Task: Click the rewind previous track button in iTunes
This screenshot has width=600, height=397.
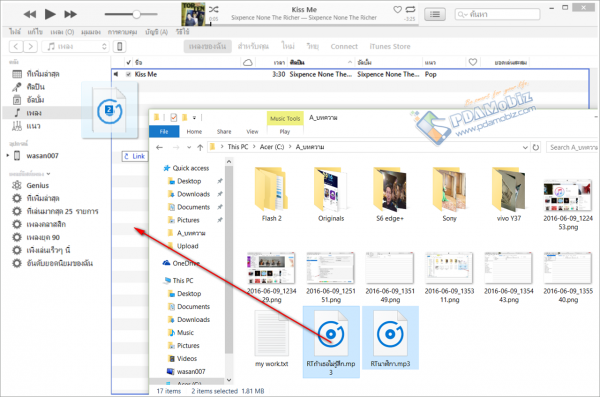Action: coord(29,15)
